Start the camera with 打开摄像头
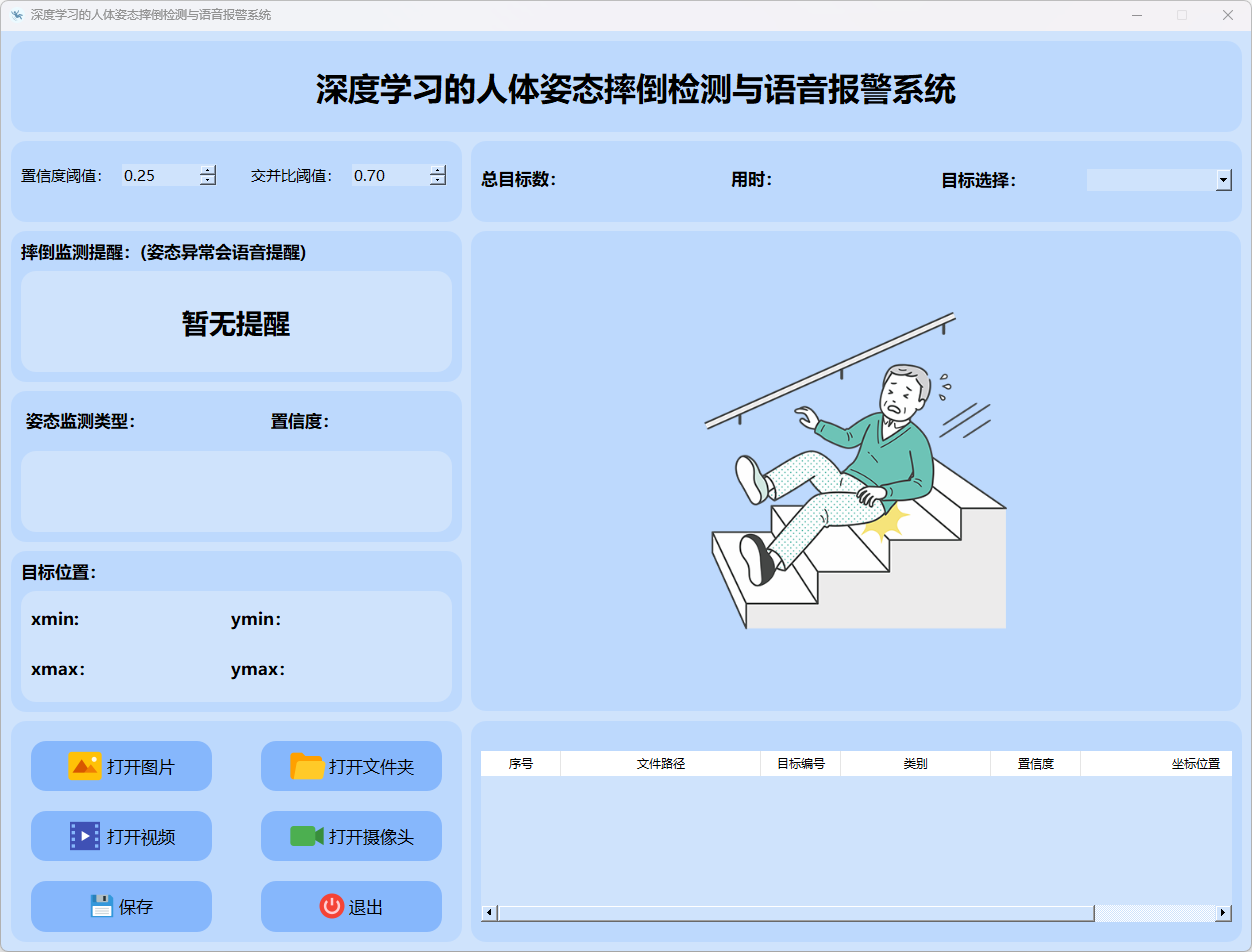Image resolution: width=1252 pixels, height=952 pixels. (351, 836)
